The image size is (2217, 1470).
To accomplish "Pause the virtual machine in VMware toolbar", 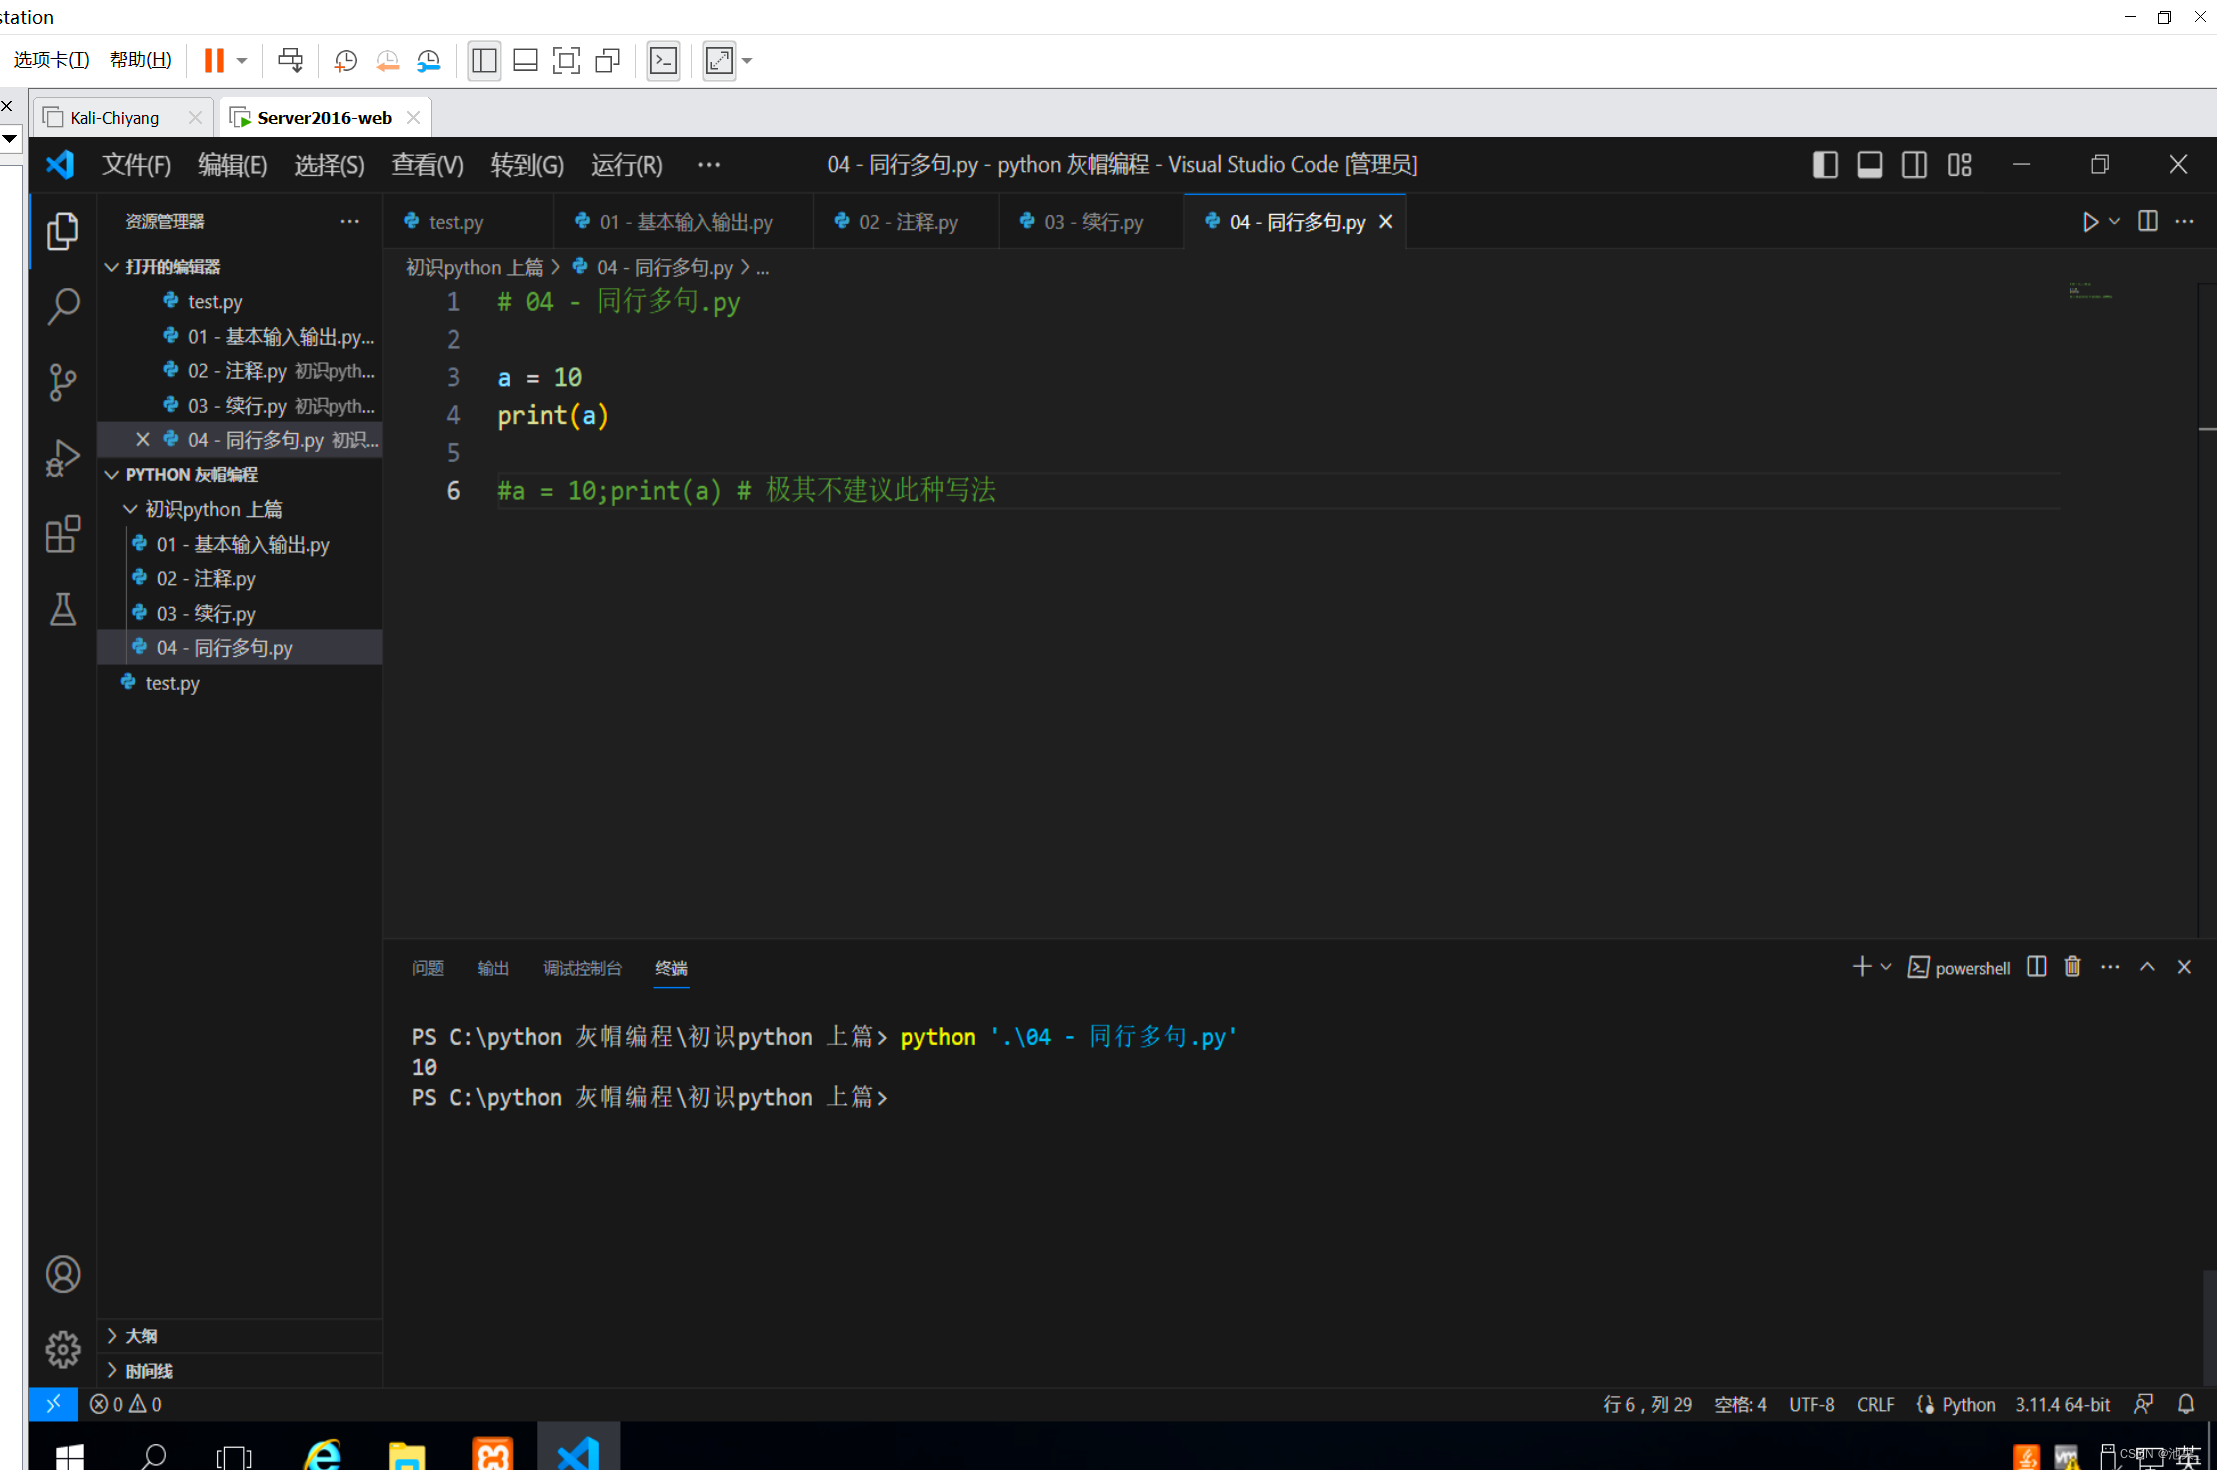I will [x=214, y=60].
